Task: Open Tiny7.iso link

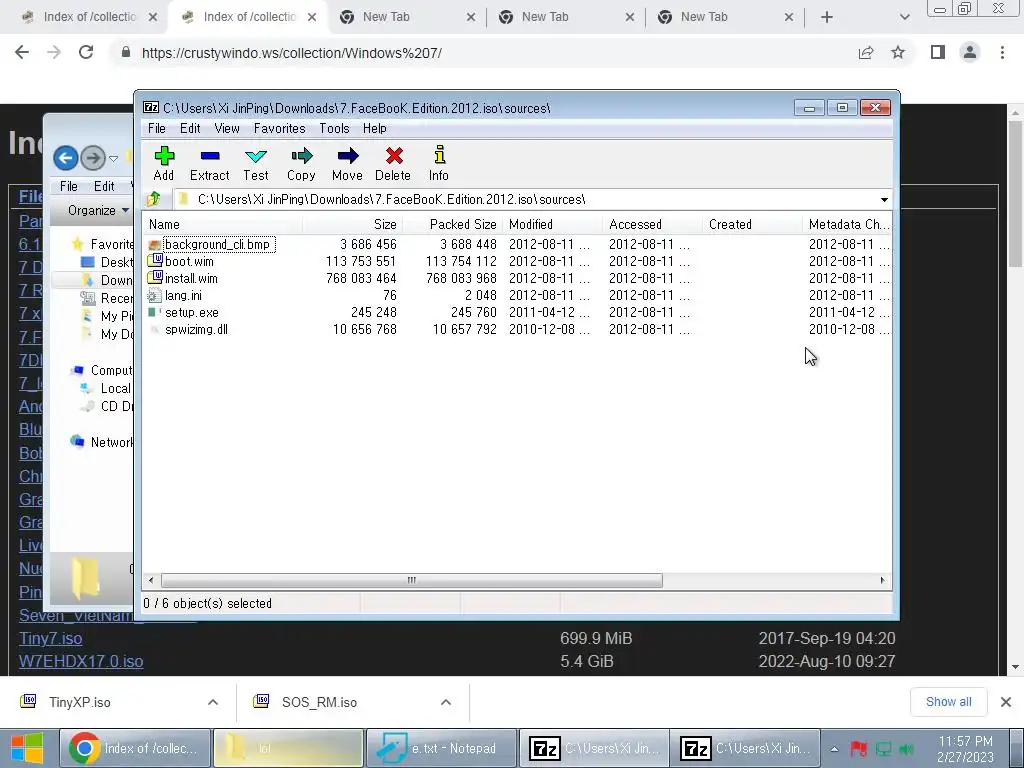Action: [x=50, y=638]
